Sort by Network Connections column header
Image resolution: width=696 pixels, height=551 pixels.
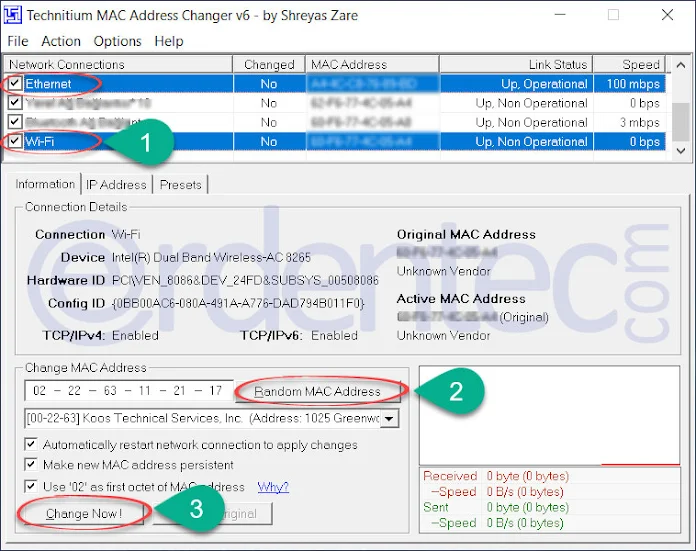point(118,65)
